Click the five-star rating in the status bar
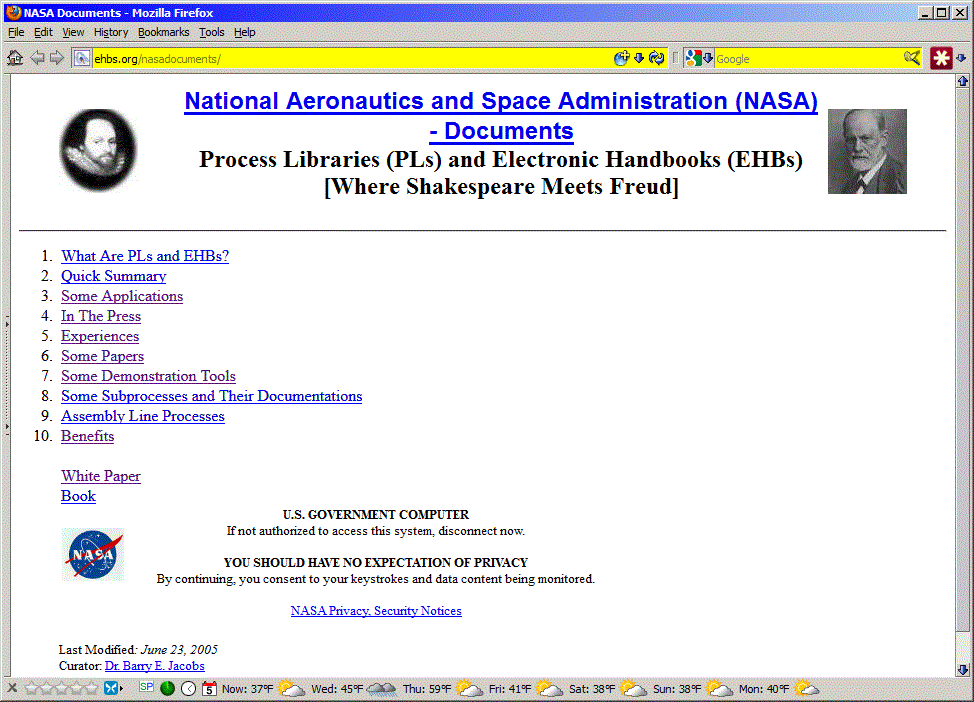Image resolution: width=974 pixels, height=702 pixels. (61, 688)
